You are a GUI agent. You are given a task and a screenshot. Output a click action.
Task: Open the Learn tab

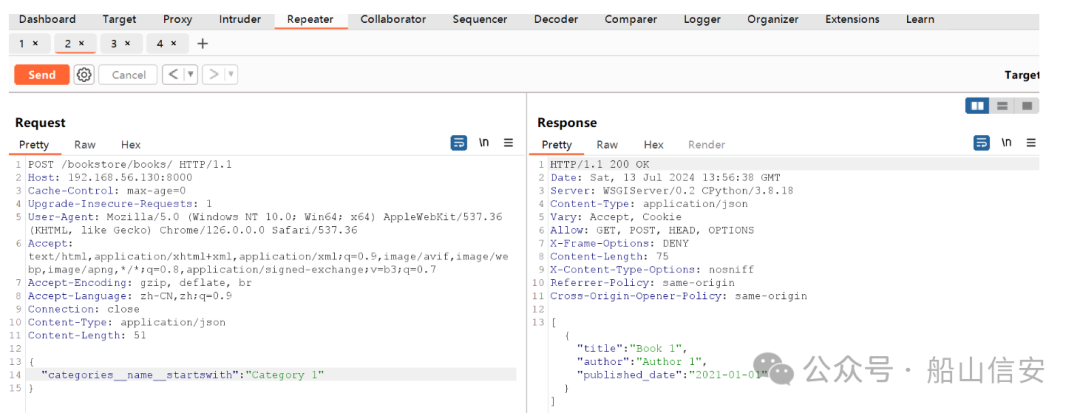click(x=920, y=19)
